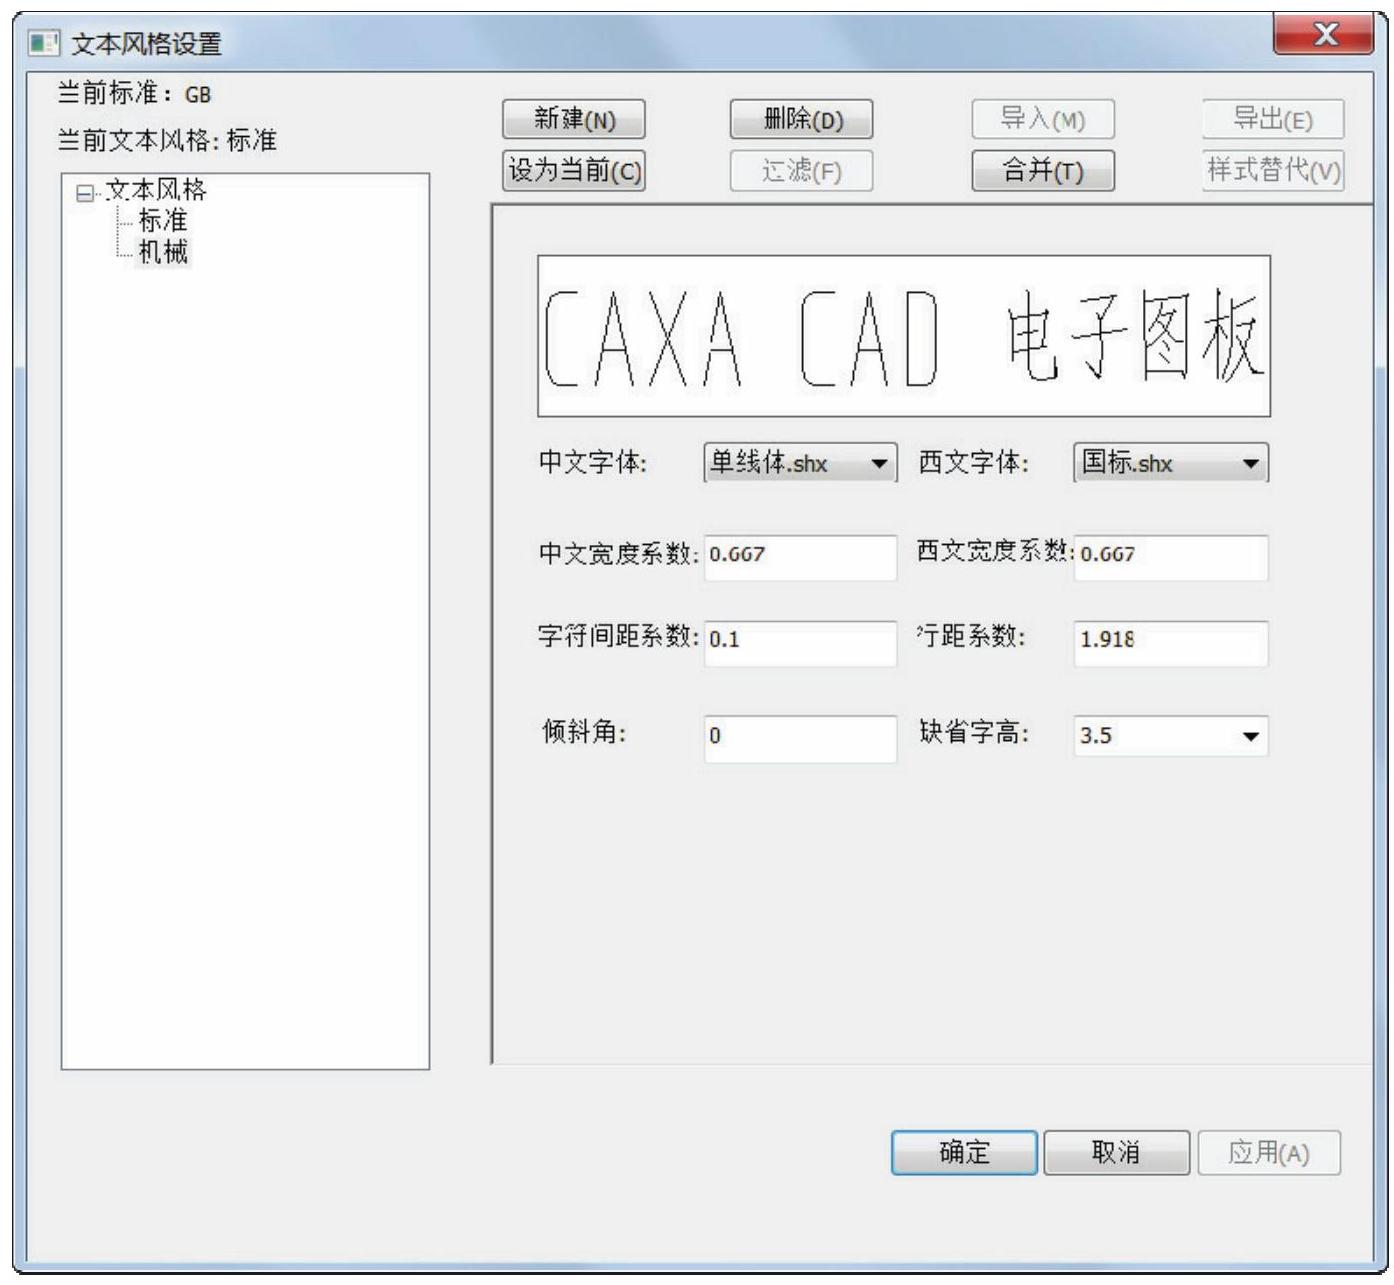
Task: Click 设为当前(C) button
Action: [x=573, y=170]
